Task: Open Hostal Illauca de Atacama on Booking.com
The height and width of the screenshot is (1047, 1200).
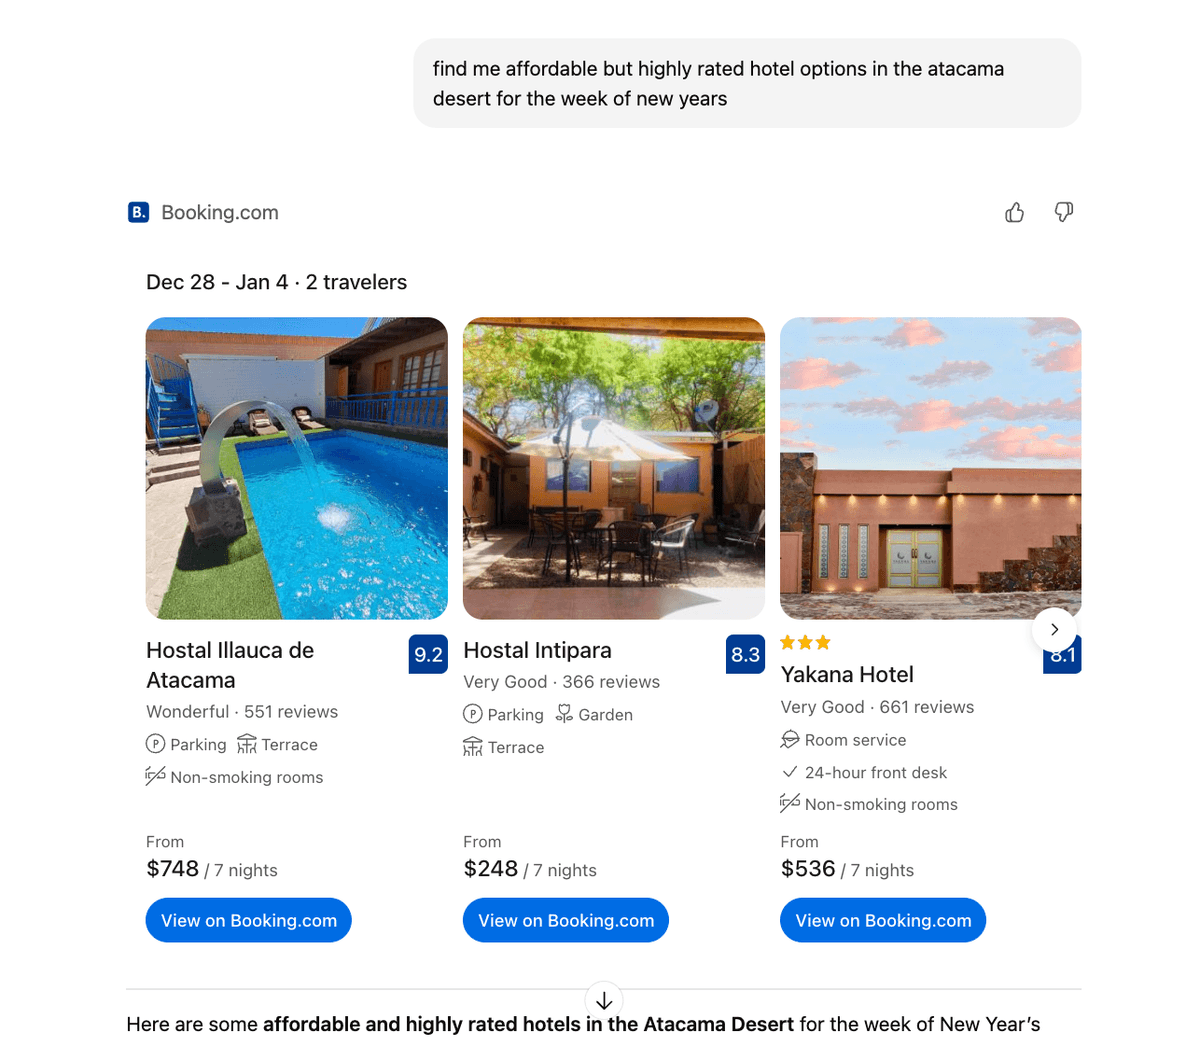Action: [248, 920]
